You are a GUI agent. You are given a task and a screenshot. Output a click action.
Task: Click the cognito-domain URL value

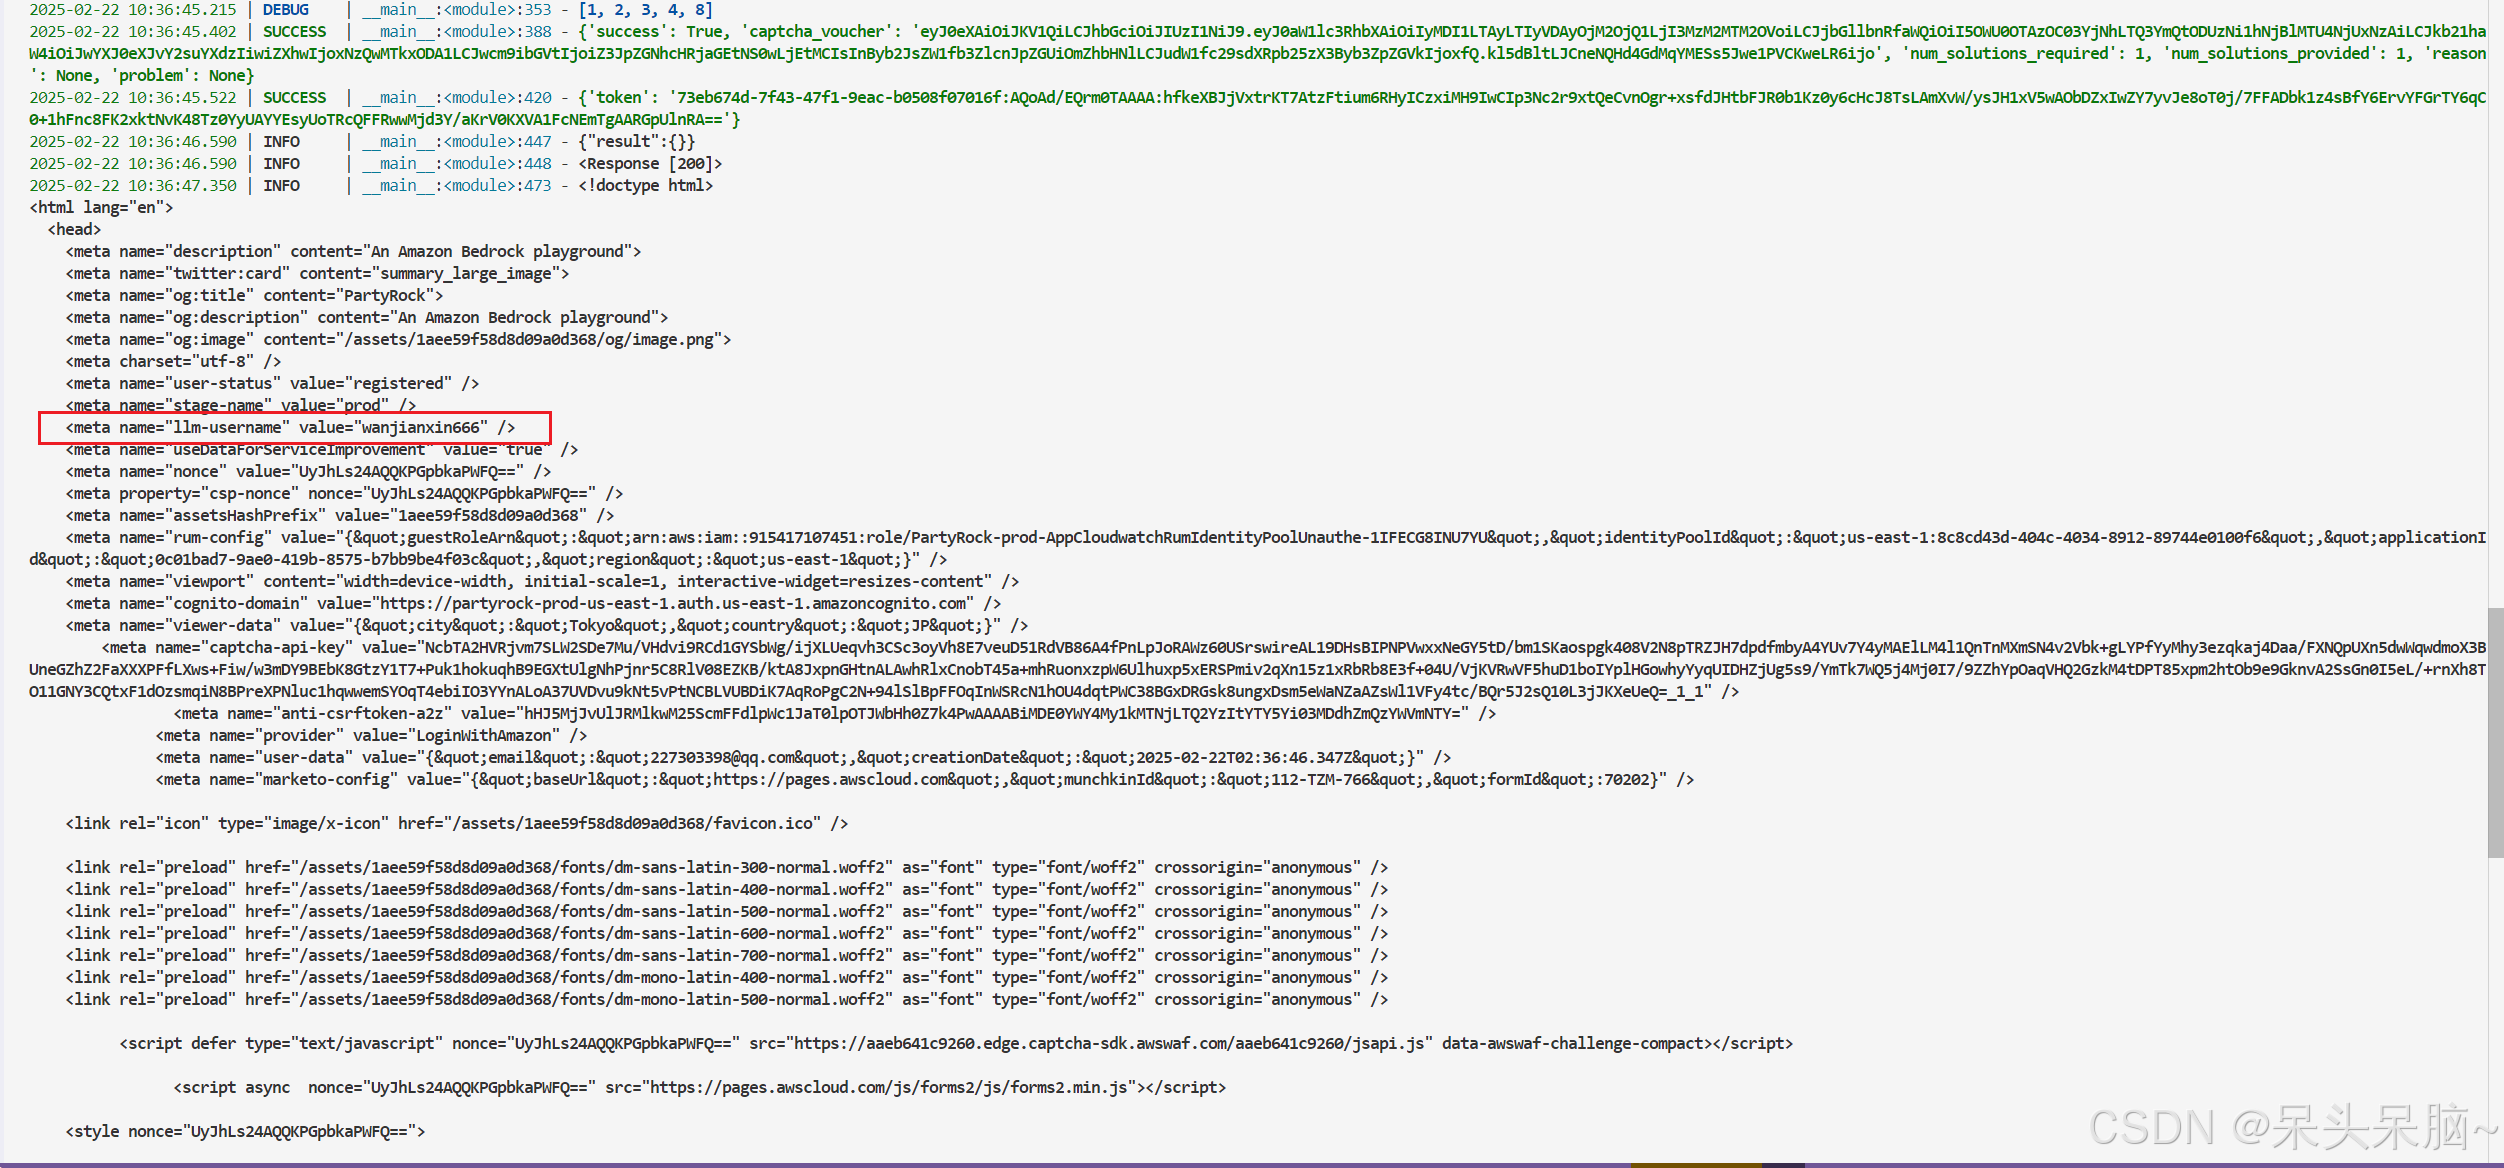tap(673, 604)
